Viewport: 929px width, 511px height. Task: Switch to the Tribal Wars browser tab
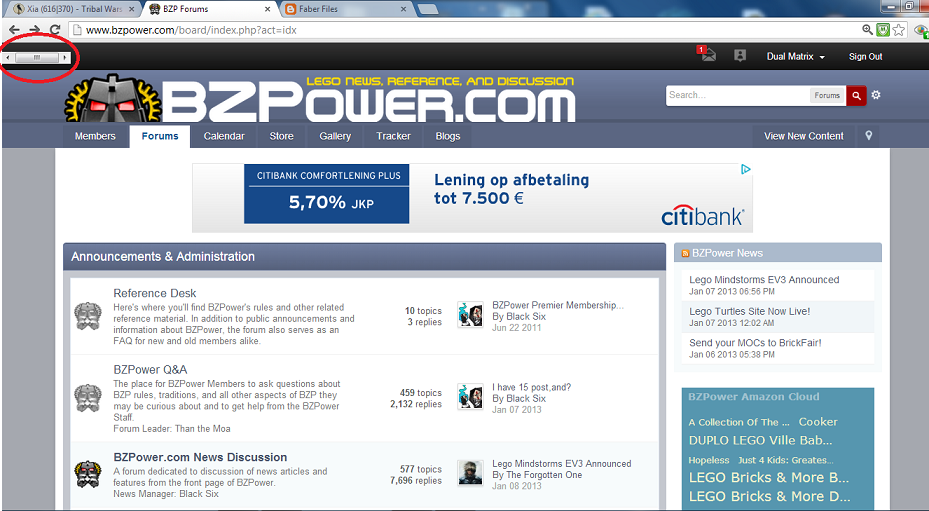tap(73, 9)
